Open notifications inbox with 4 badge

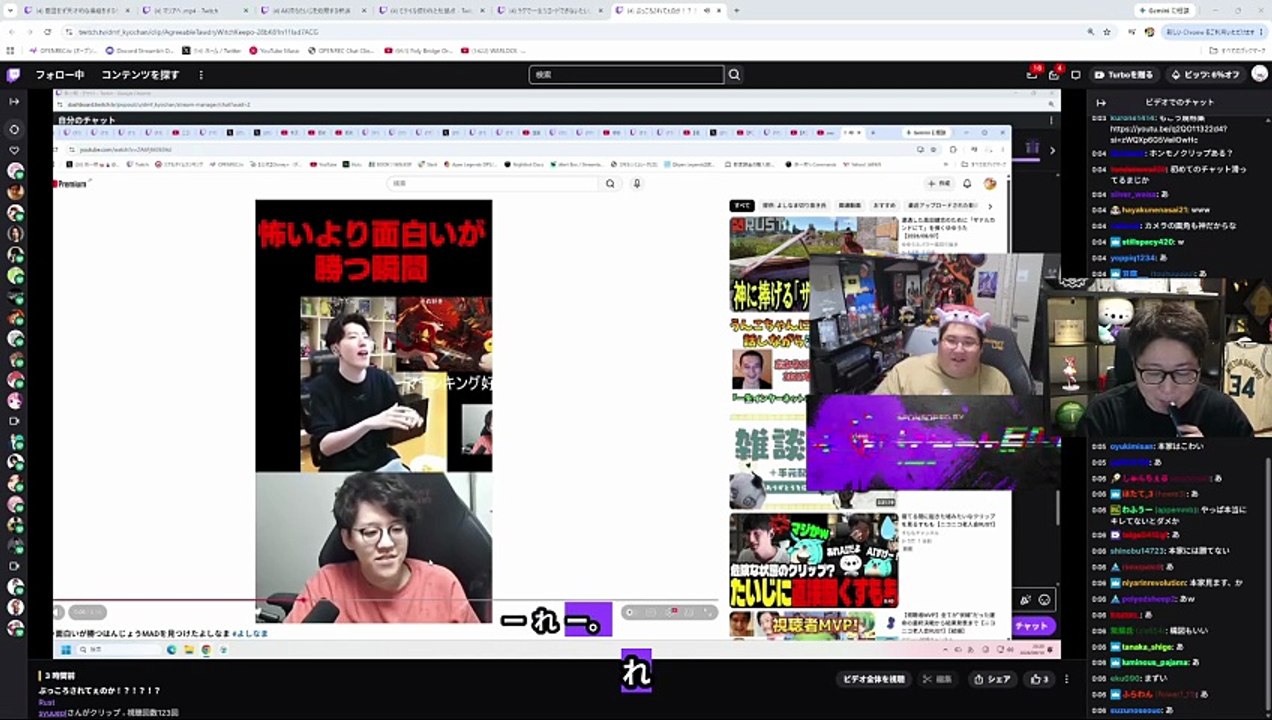pos(1054,75)
